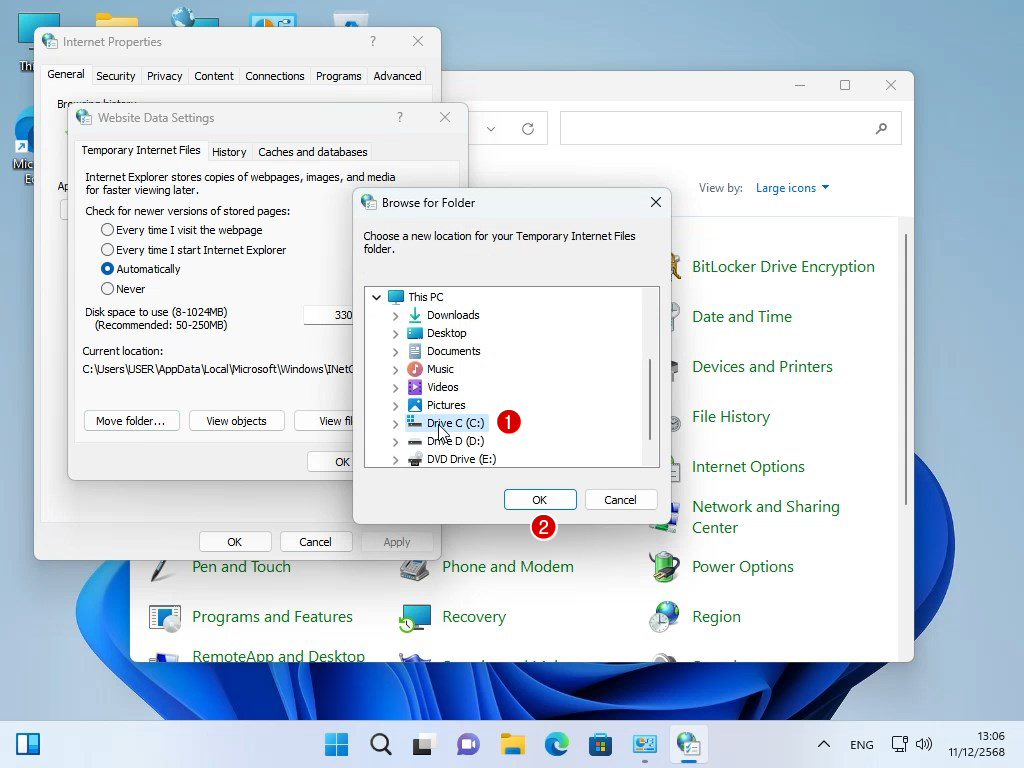Open the Region clock-globe icon
This screenshot has height=768, width=1024.
click(x=665, y=617)
